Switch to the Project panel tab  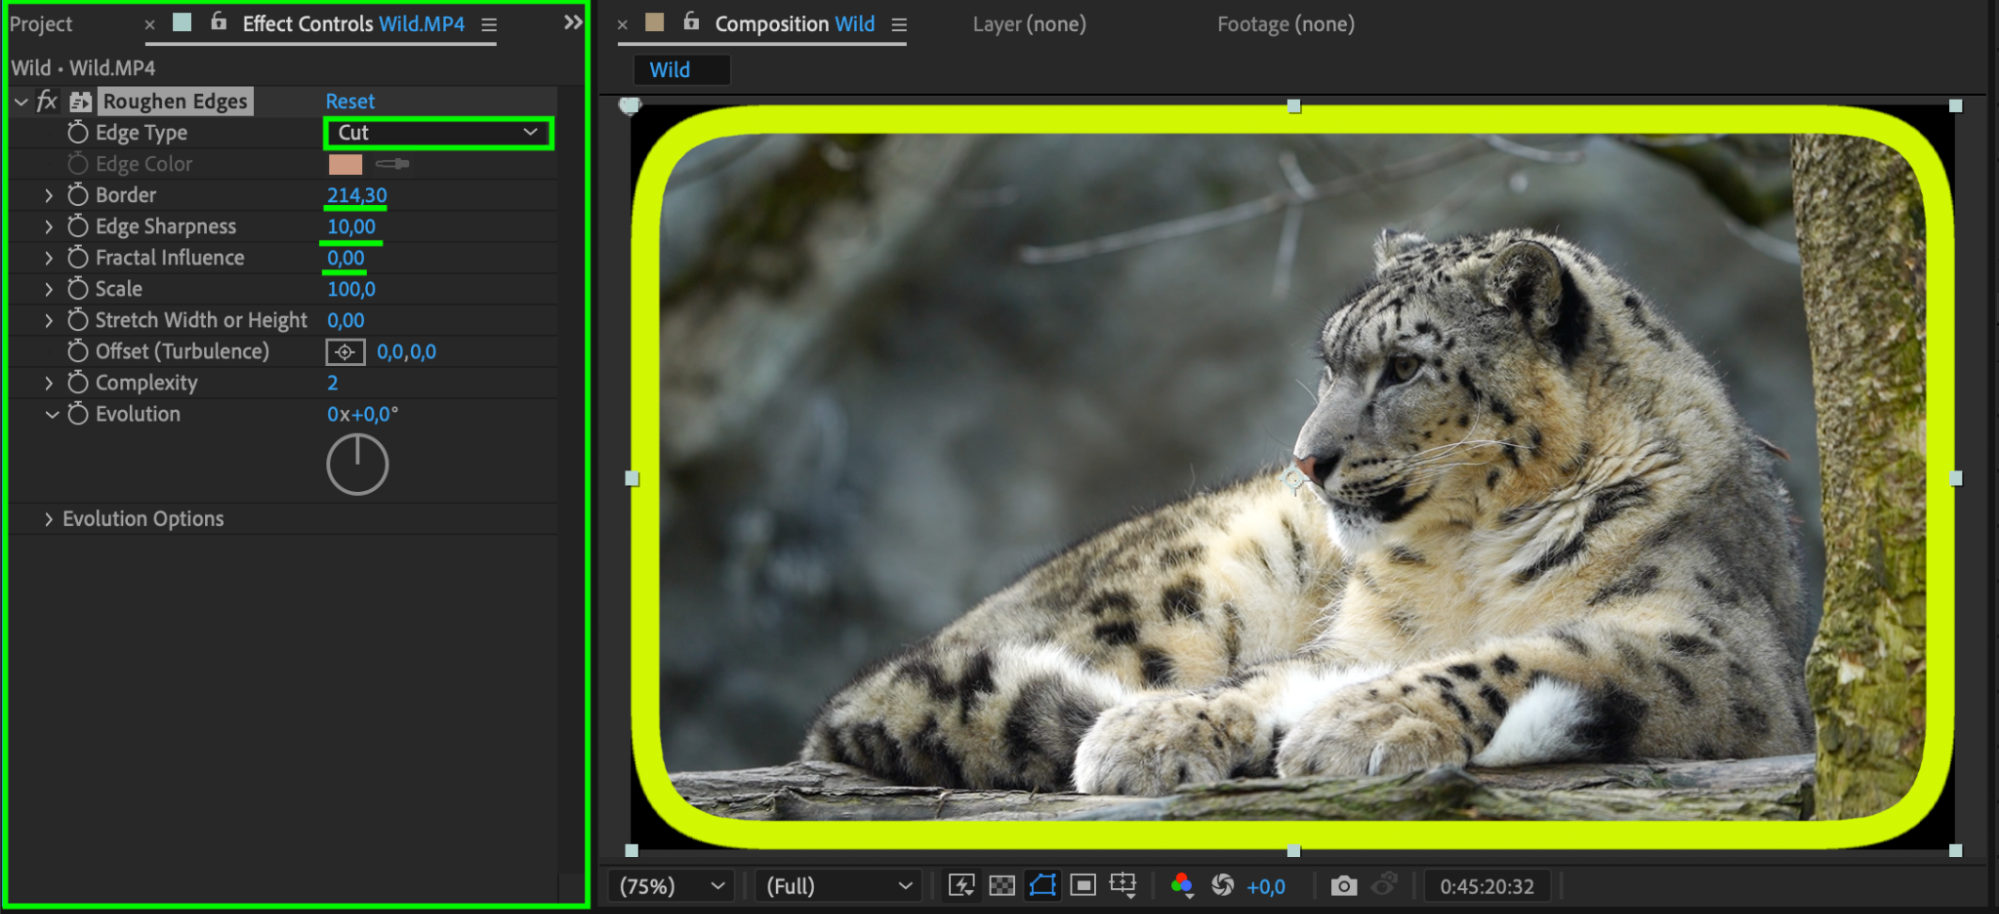tap(41, 24)
